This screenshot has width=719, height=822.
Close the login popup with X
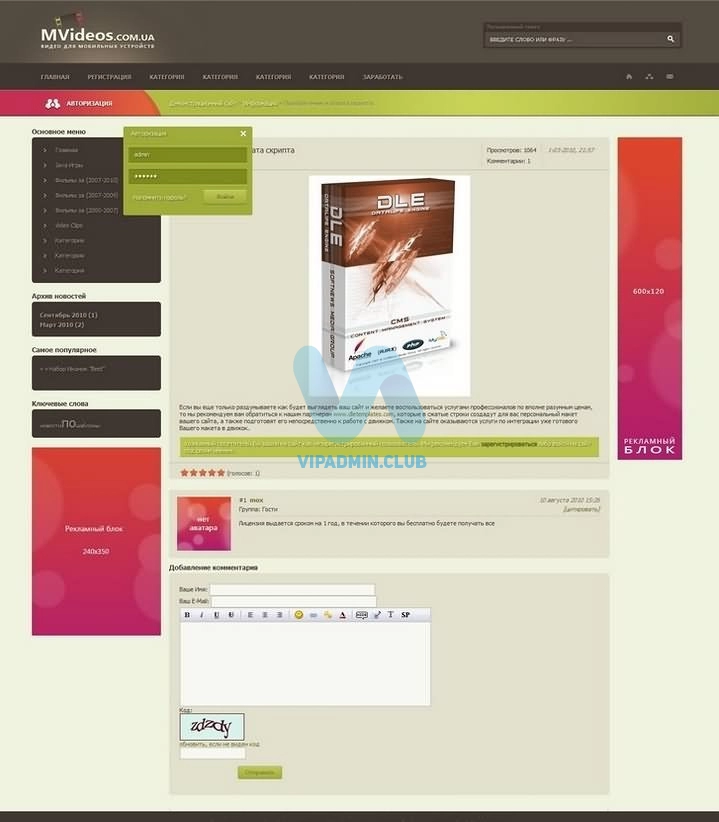(x=243, y=134)
